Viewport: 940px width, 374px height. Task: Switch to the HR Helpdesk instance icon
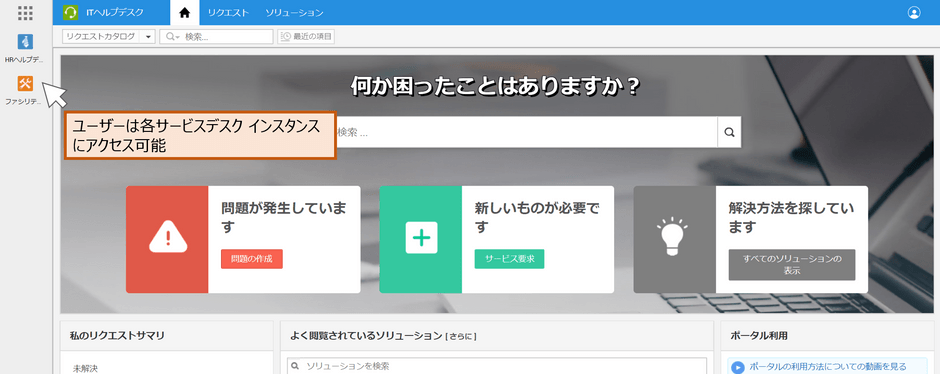tap(25, 41)
